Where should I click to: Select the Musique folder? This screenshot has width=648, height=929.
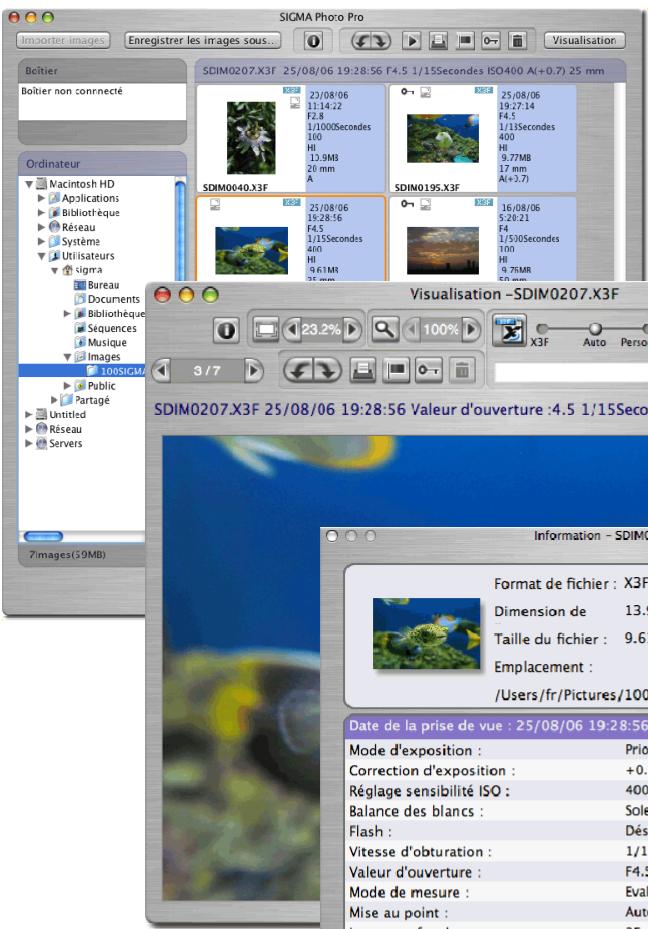point(101,342)
